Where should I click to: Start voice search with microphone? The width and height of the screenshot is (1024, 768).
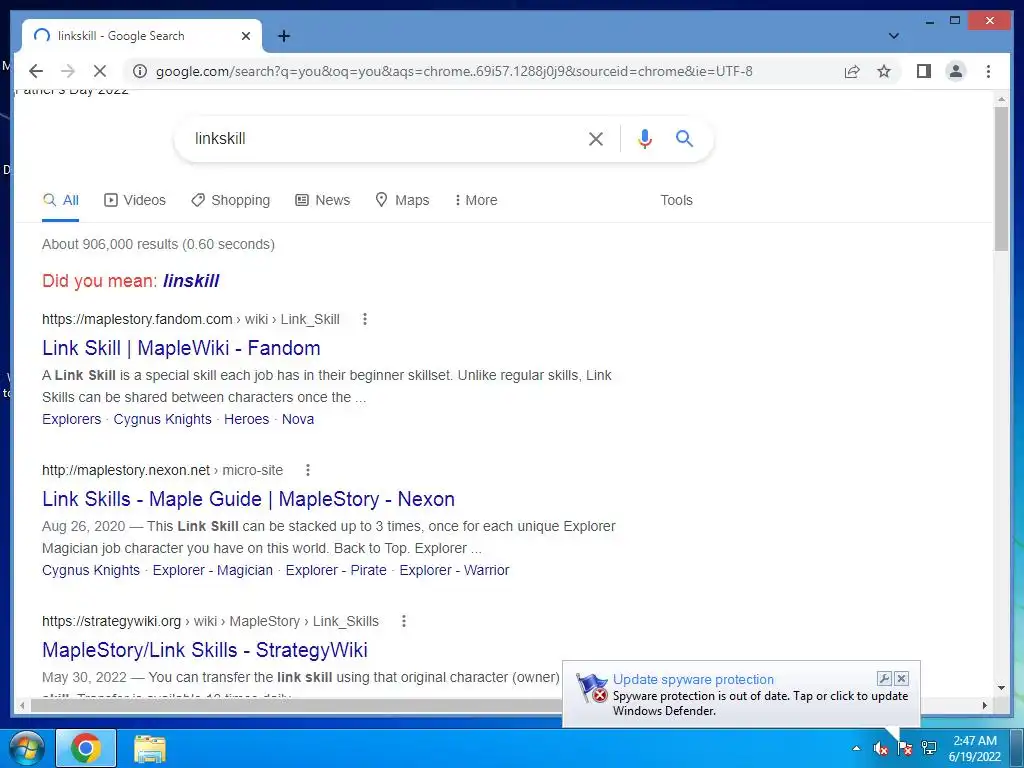[645, 138]
